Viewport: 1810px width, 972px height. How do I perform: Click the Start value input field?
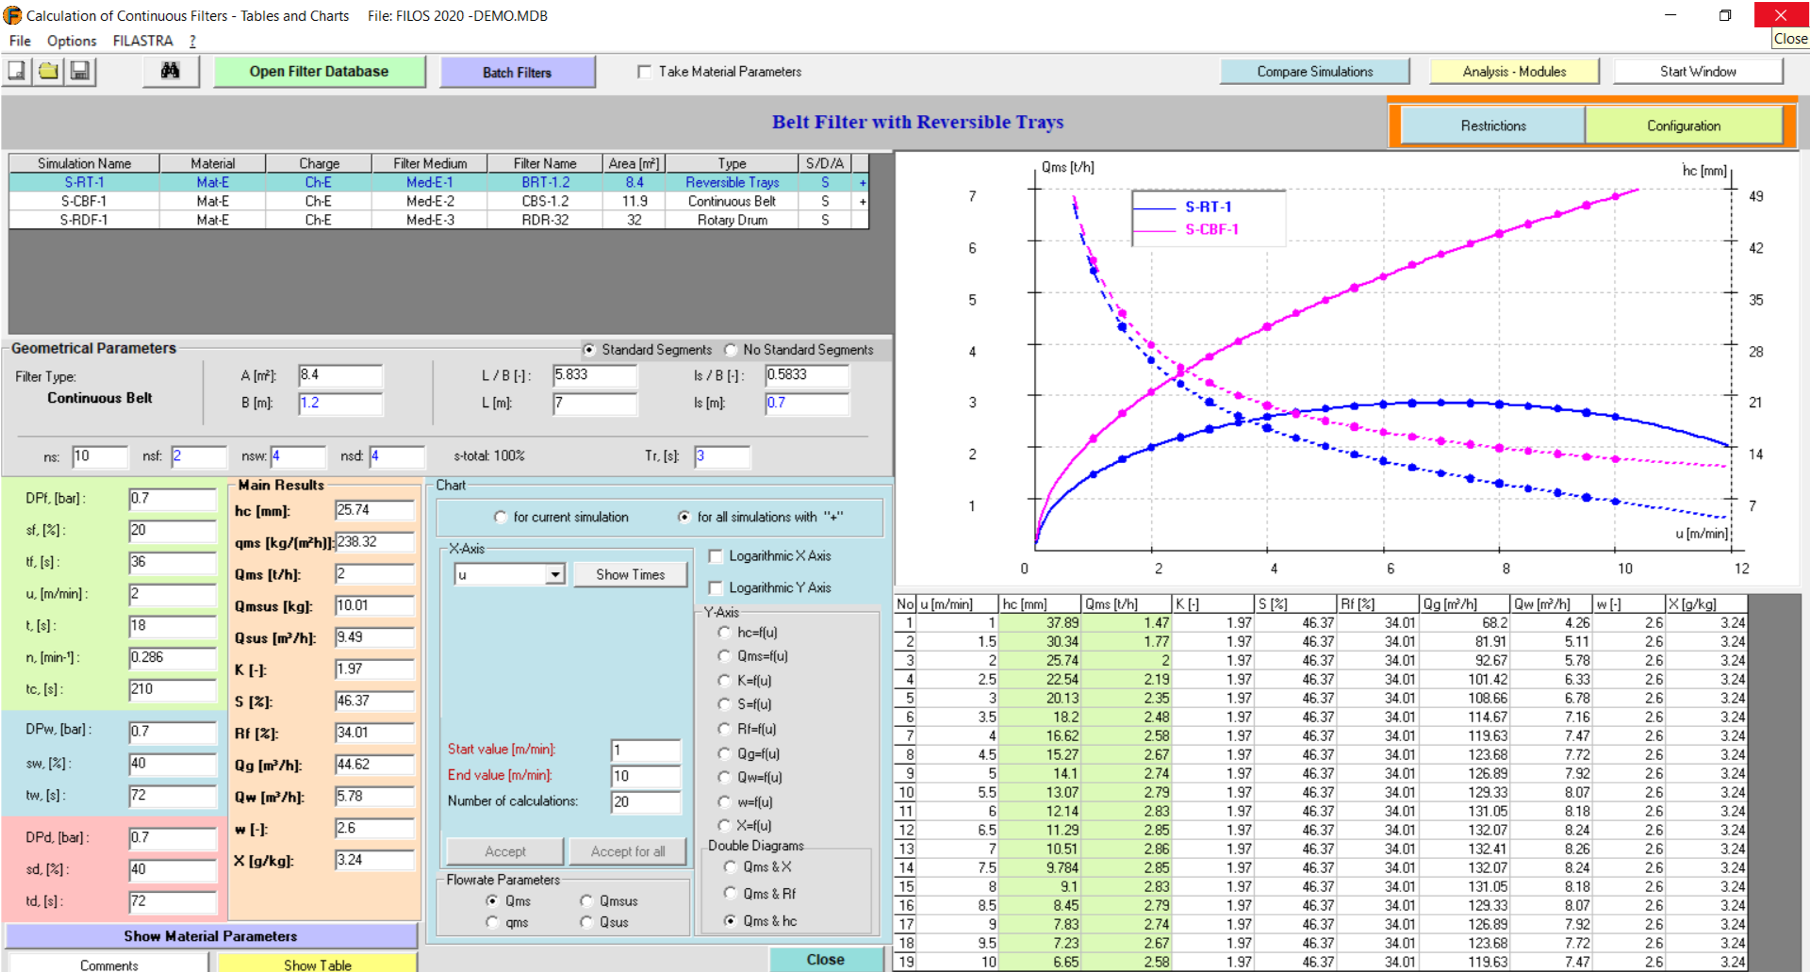click(x=645, y=750)
